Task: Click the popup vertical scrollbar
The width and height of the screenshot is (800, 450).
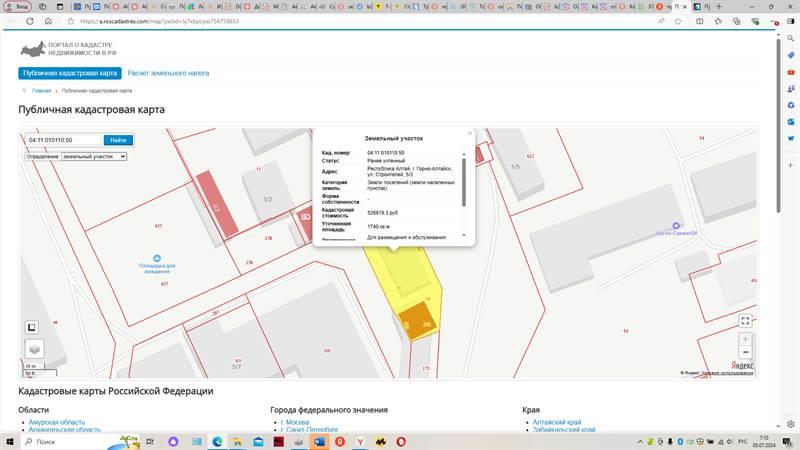Action: click(x=464, y=180)
